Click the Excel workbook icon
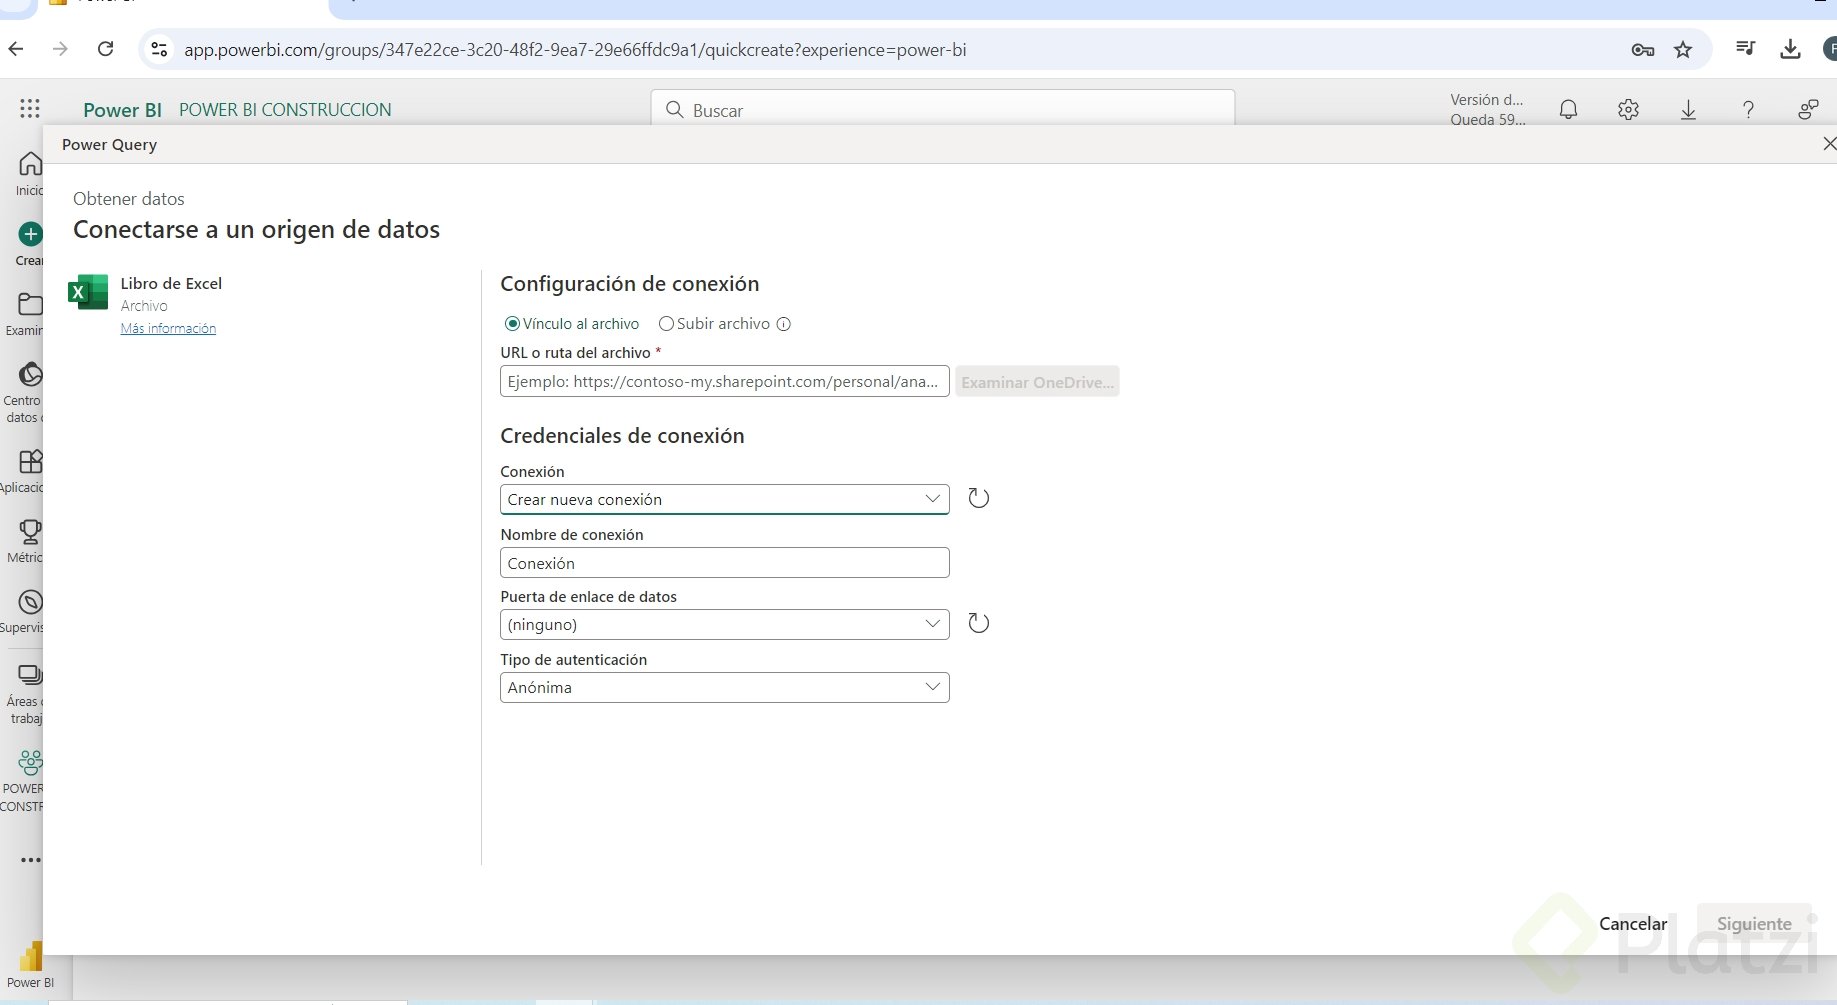The width and height of the screenshot is (1837, 1005). click(88, 292)
